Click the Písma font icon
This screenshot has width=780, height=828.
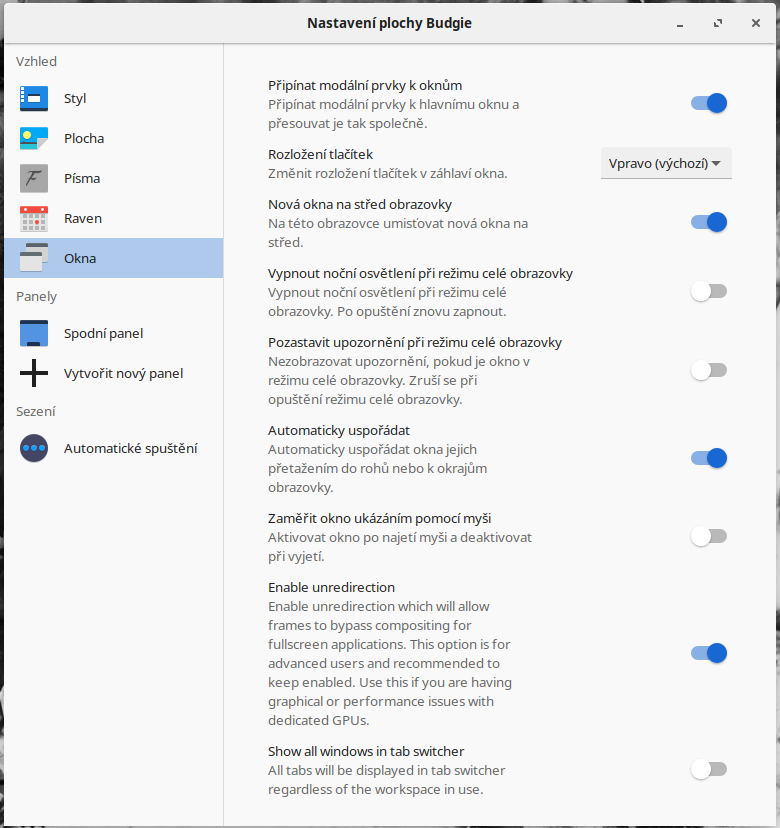click(34, 178)
